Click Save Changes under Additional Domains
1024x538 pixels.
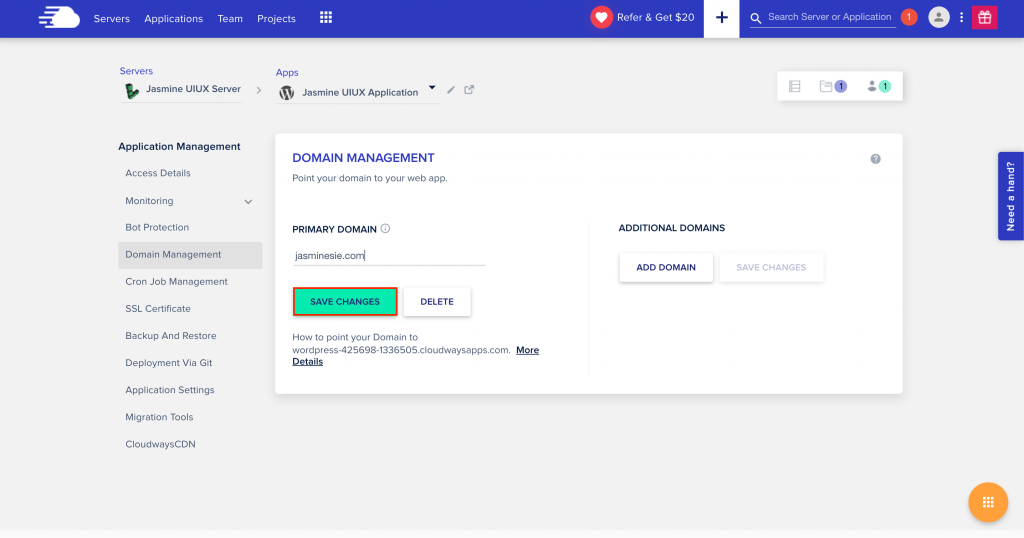tap(771, 268)
